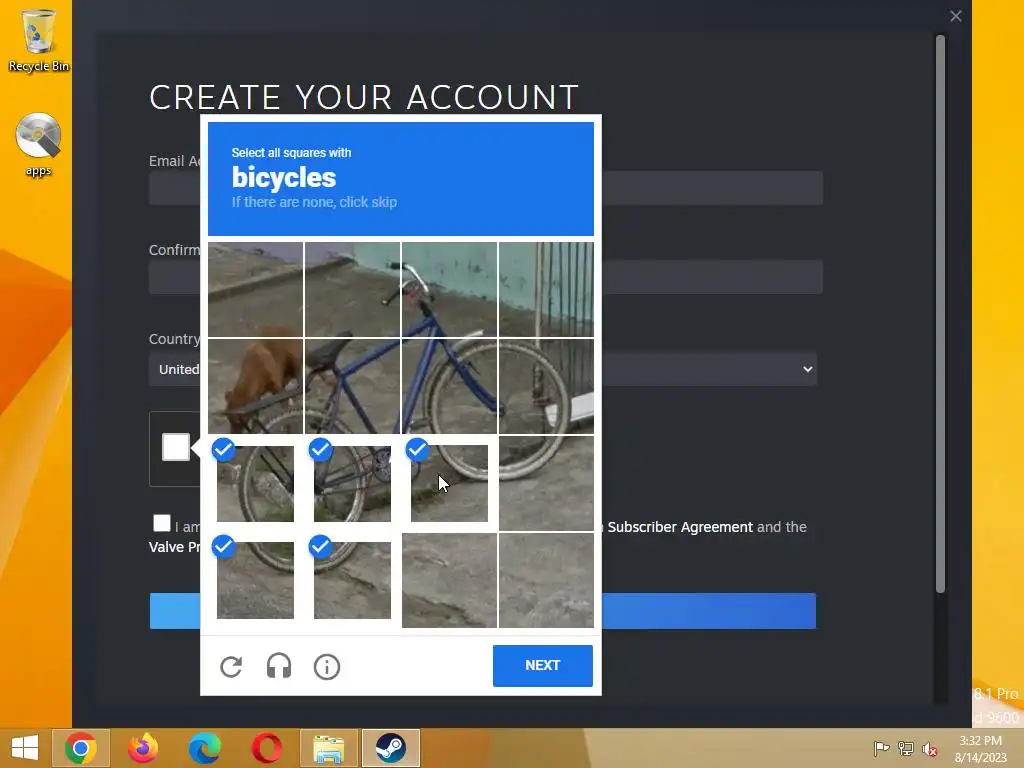The width and height of the screenshot is (1024, 768).
Task: Deselect the checked bottom-row tile beside the corner
Action: [x=352, y=580]
